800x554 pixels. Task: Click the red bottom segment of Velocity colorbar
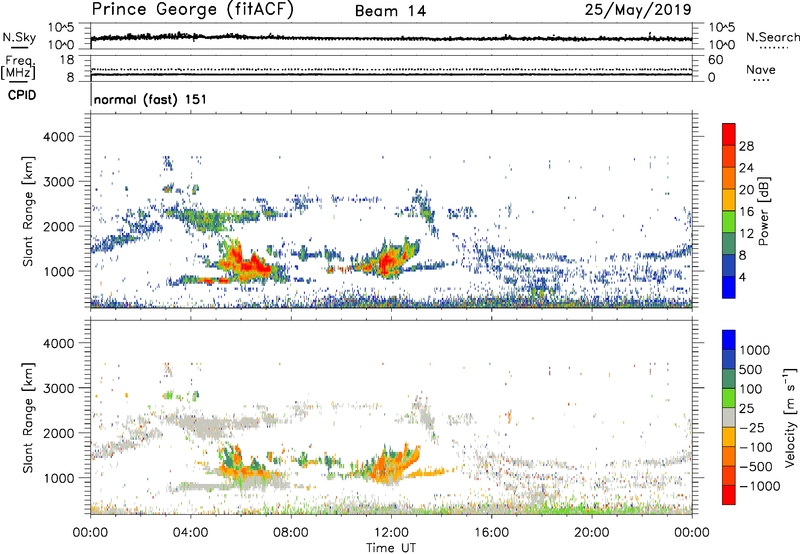729,495
